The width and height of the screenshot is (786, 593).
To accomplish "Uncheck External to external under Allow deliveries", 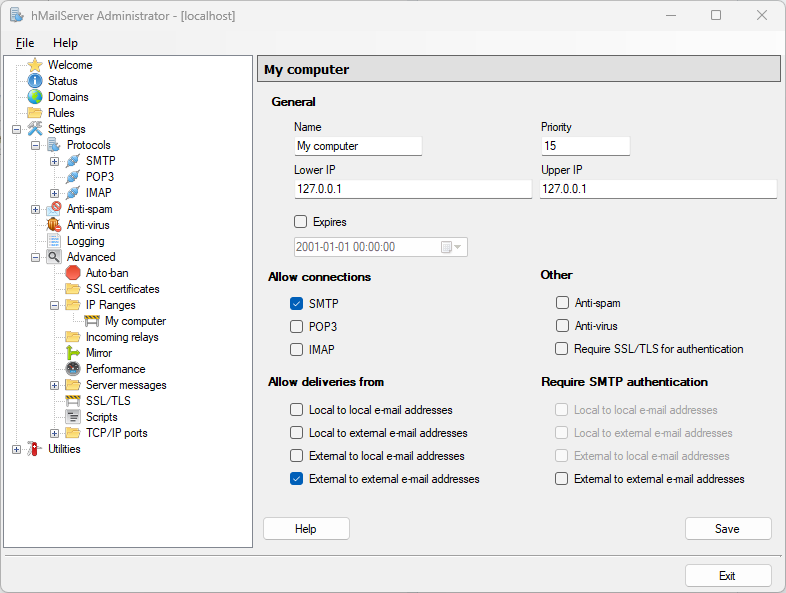I will point(296,479).
